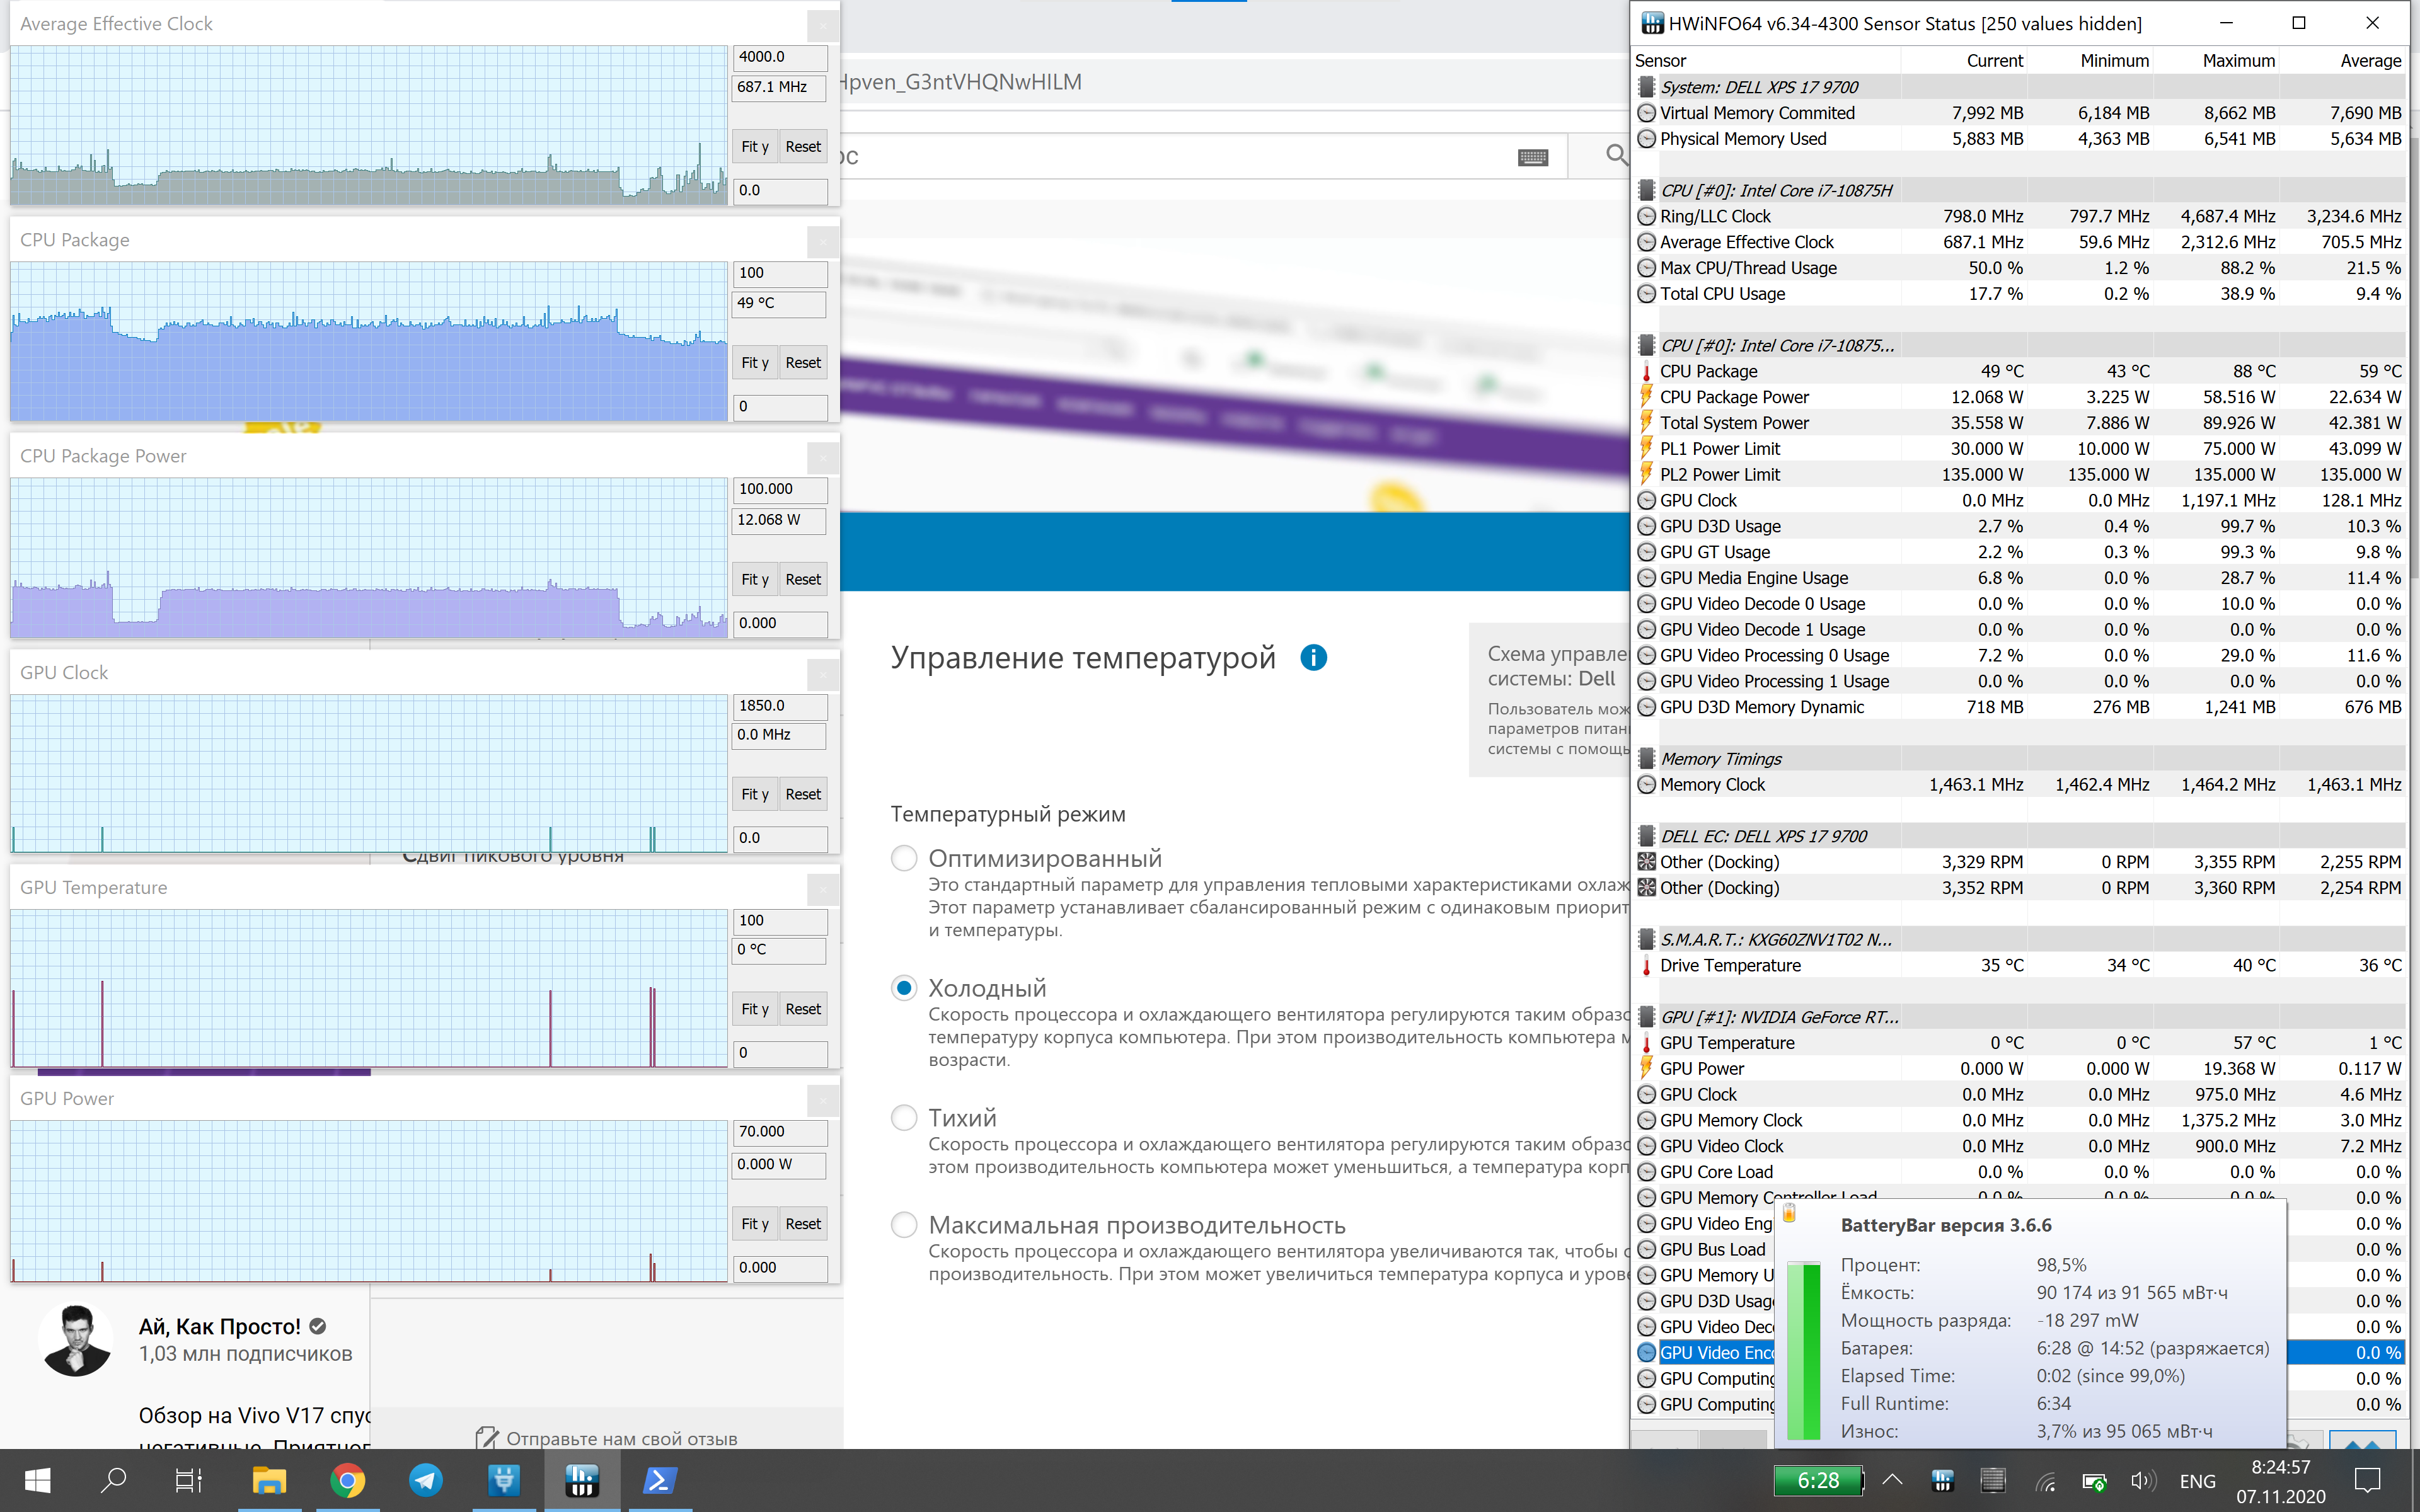The image size is (2420, 1512).
Task: Edit max value 4000.0 in Average Effective Clock
Action: (x=780, y=57)
